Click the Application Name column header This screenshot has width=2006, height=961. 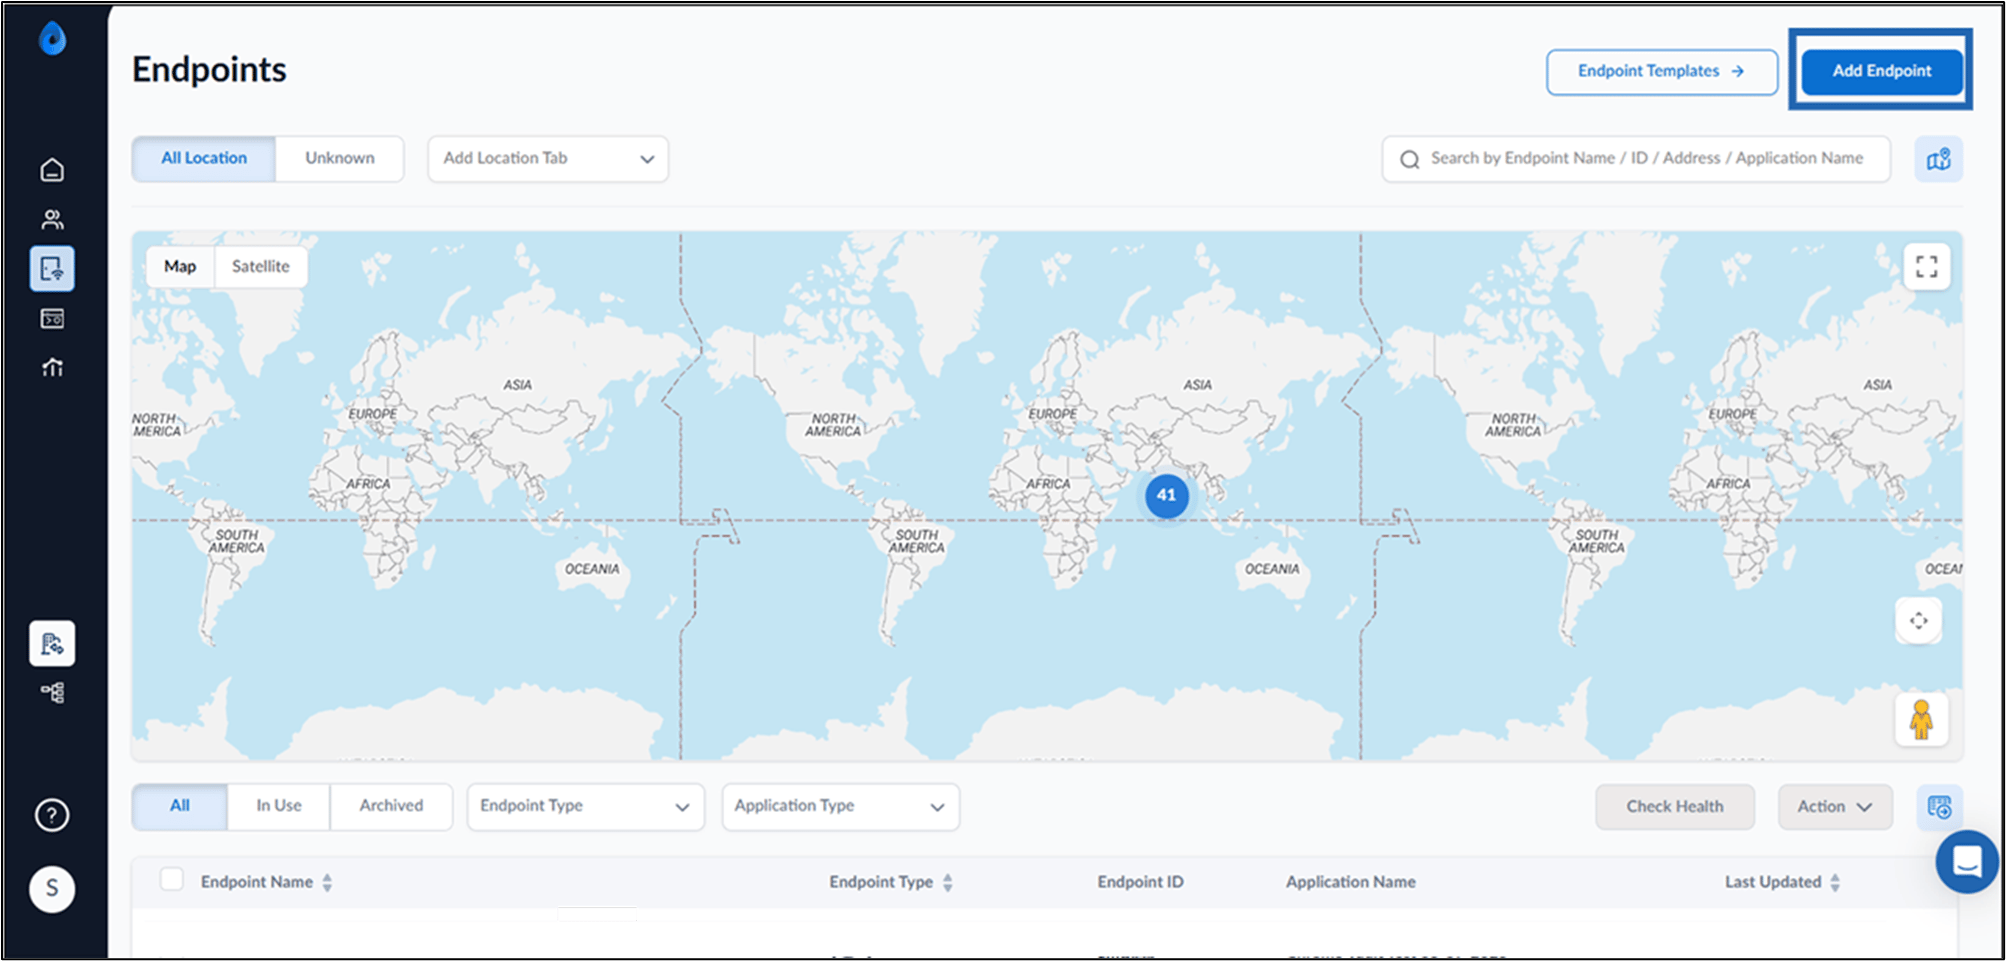coord(1351,882)
